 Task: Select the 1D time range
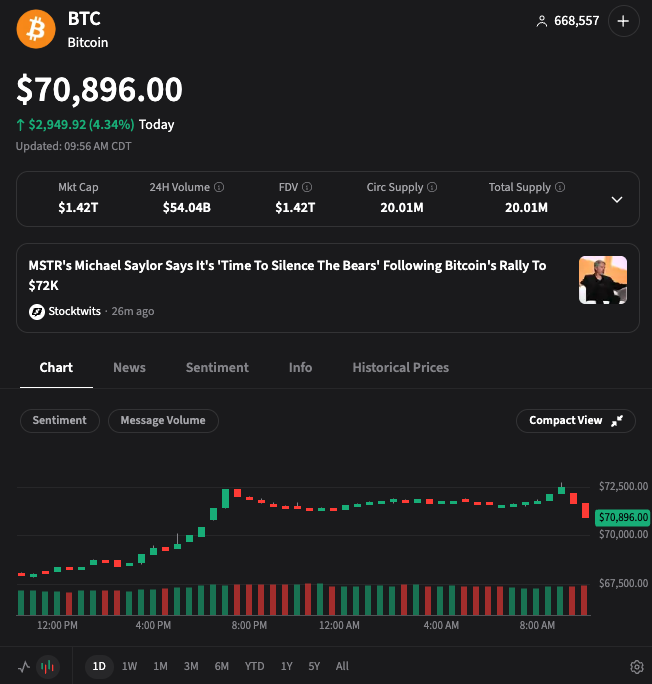coord(99,666)
